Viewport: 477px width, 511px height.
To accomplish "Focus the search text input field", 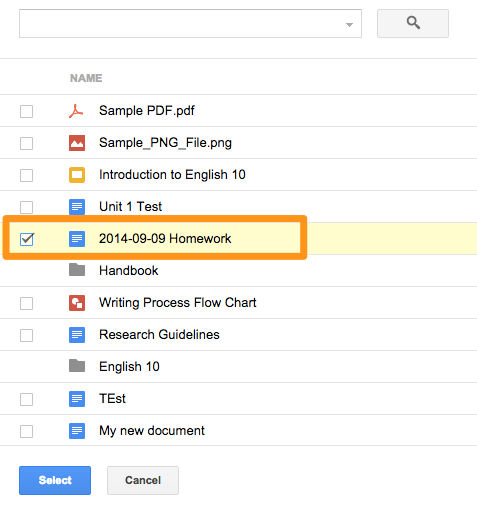I will coord(182,23).
